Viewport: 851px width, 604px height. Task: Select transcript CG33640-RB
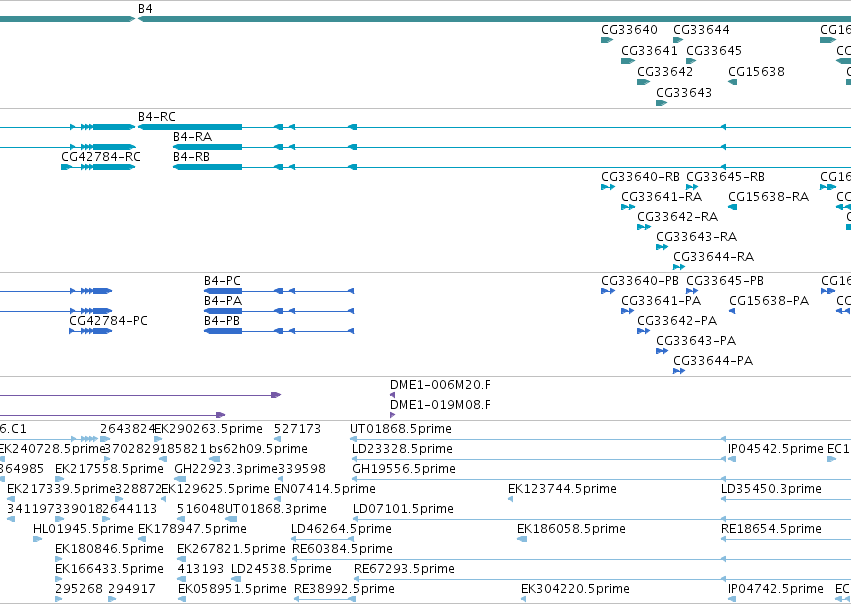pos(640,177)
